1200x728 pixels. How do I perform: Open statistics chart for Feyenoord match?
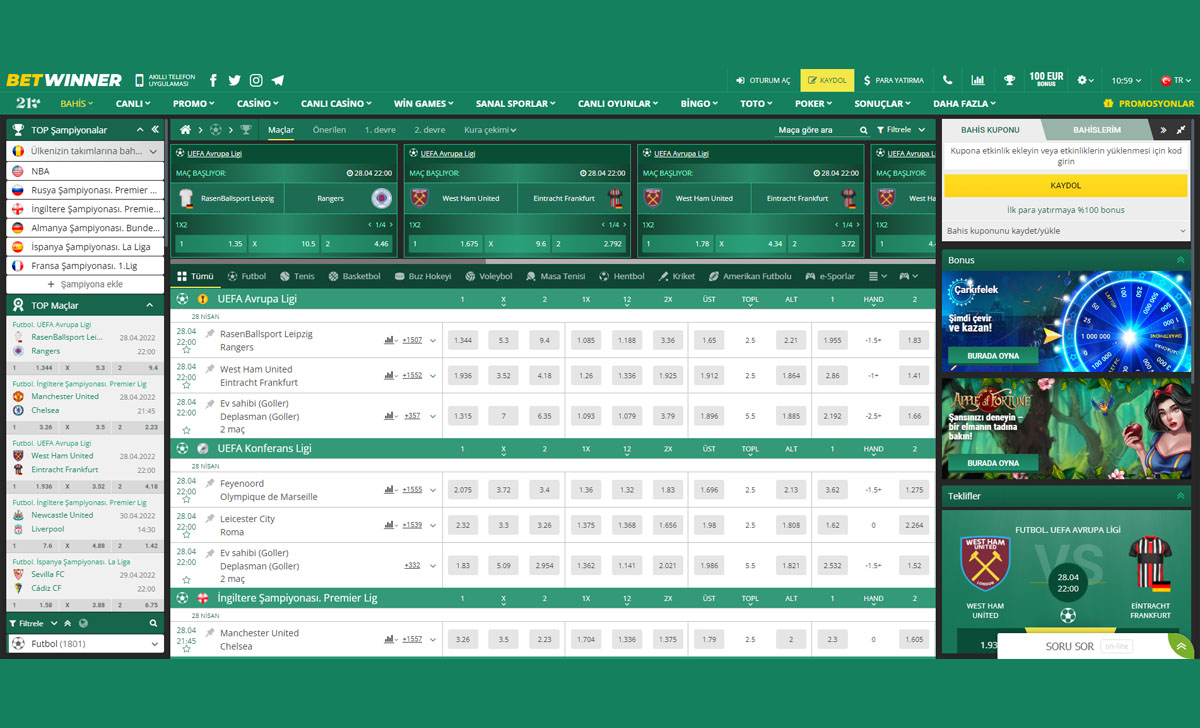tap(389, 490)
